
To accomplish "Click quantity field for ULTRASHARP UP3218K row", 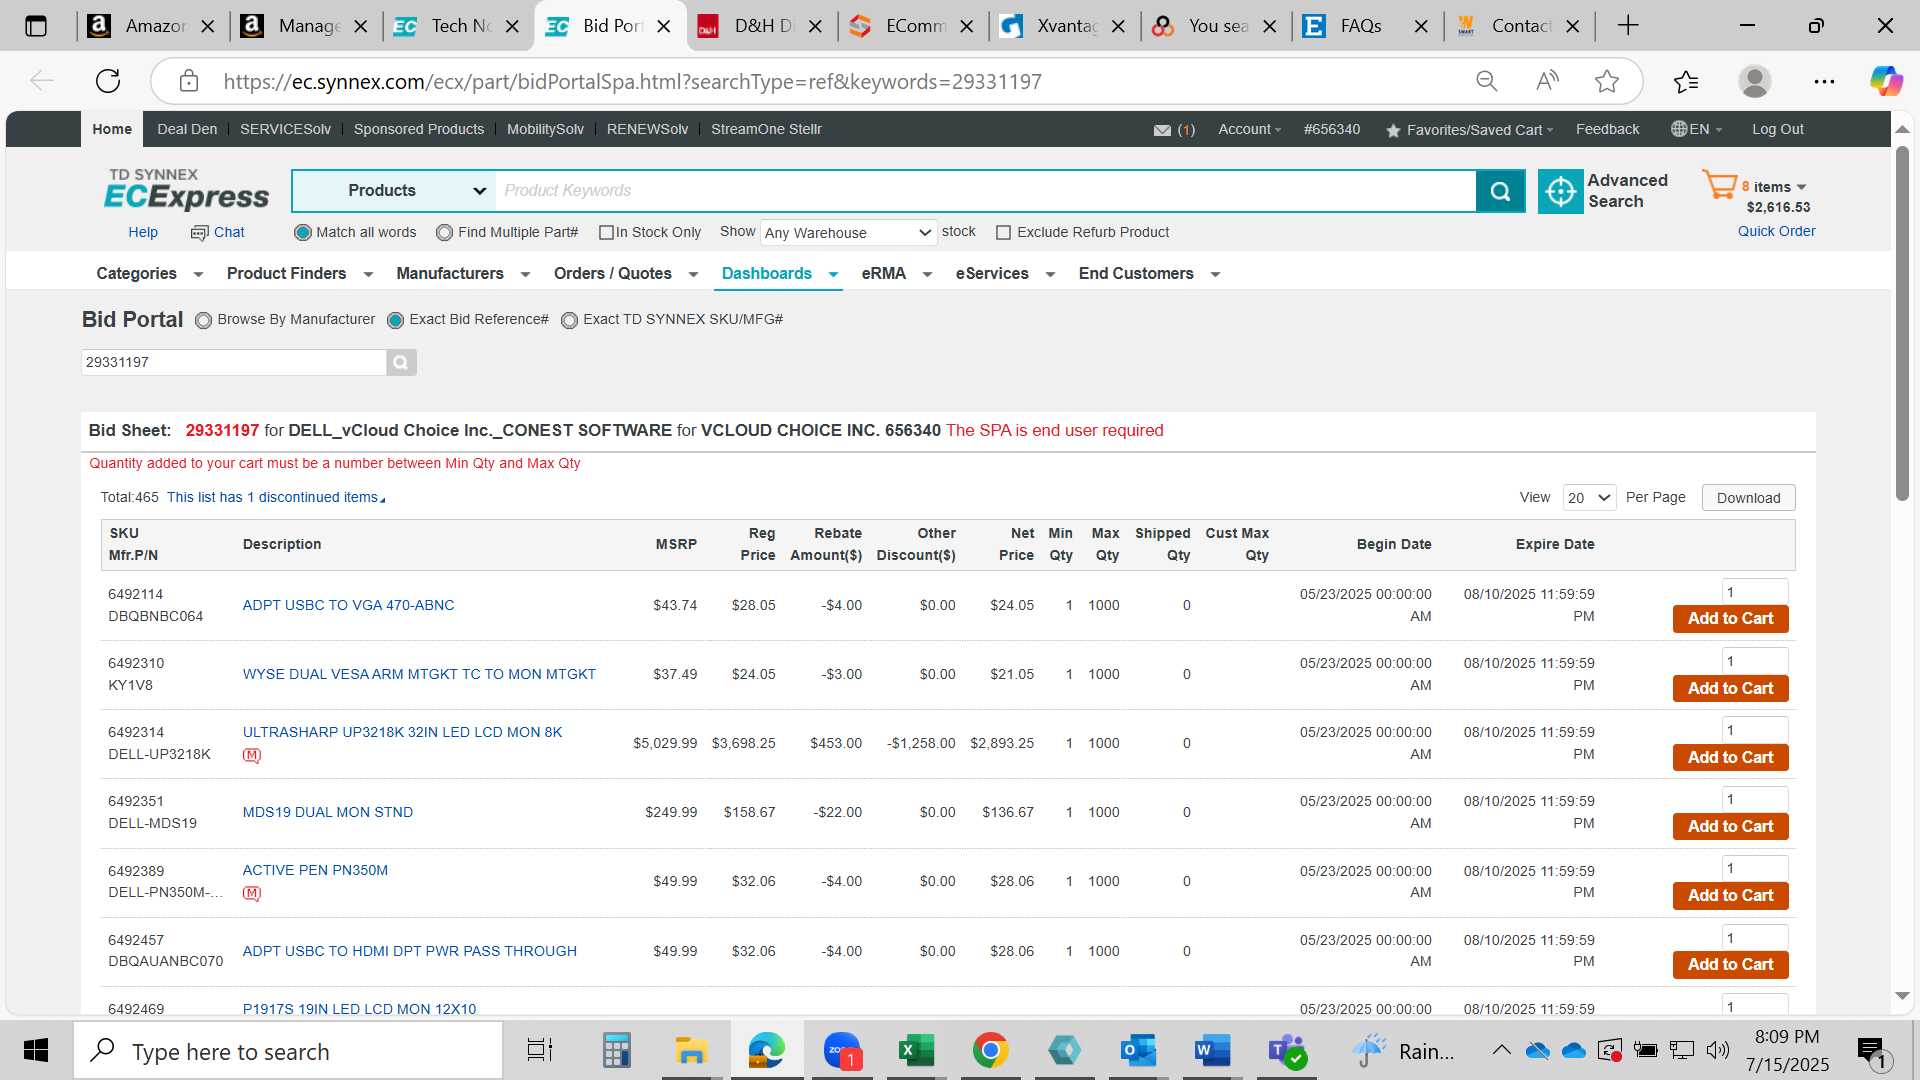I will tap(1754, 730).
